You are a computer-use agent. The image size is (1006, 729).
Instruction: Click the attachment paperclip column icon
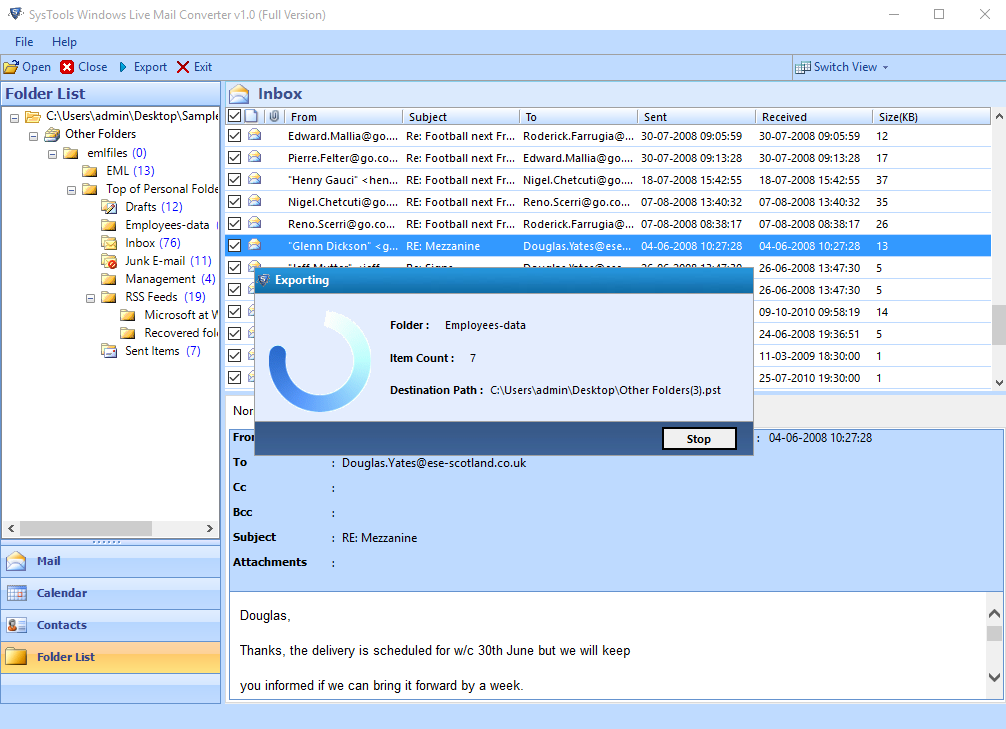tap(274, 116)
